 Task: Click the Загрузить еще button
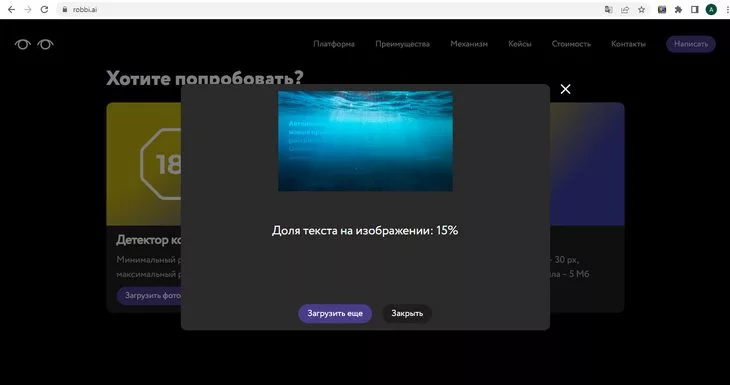point(335,313)
